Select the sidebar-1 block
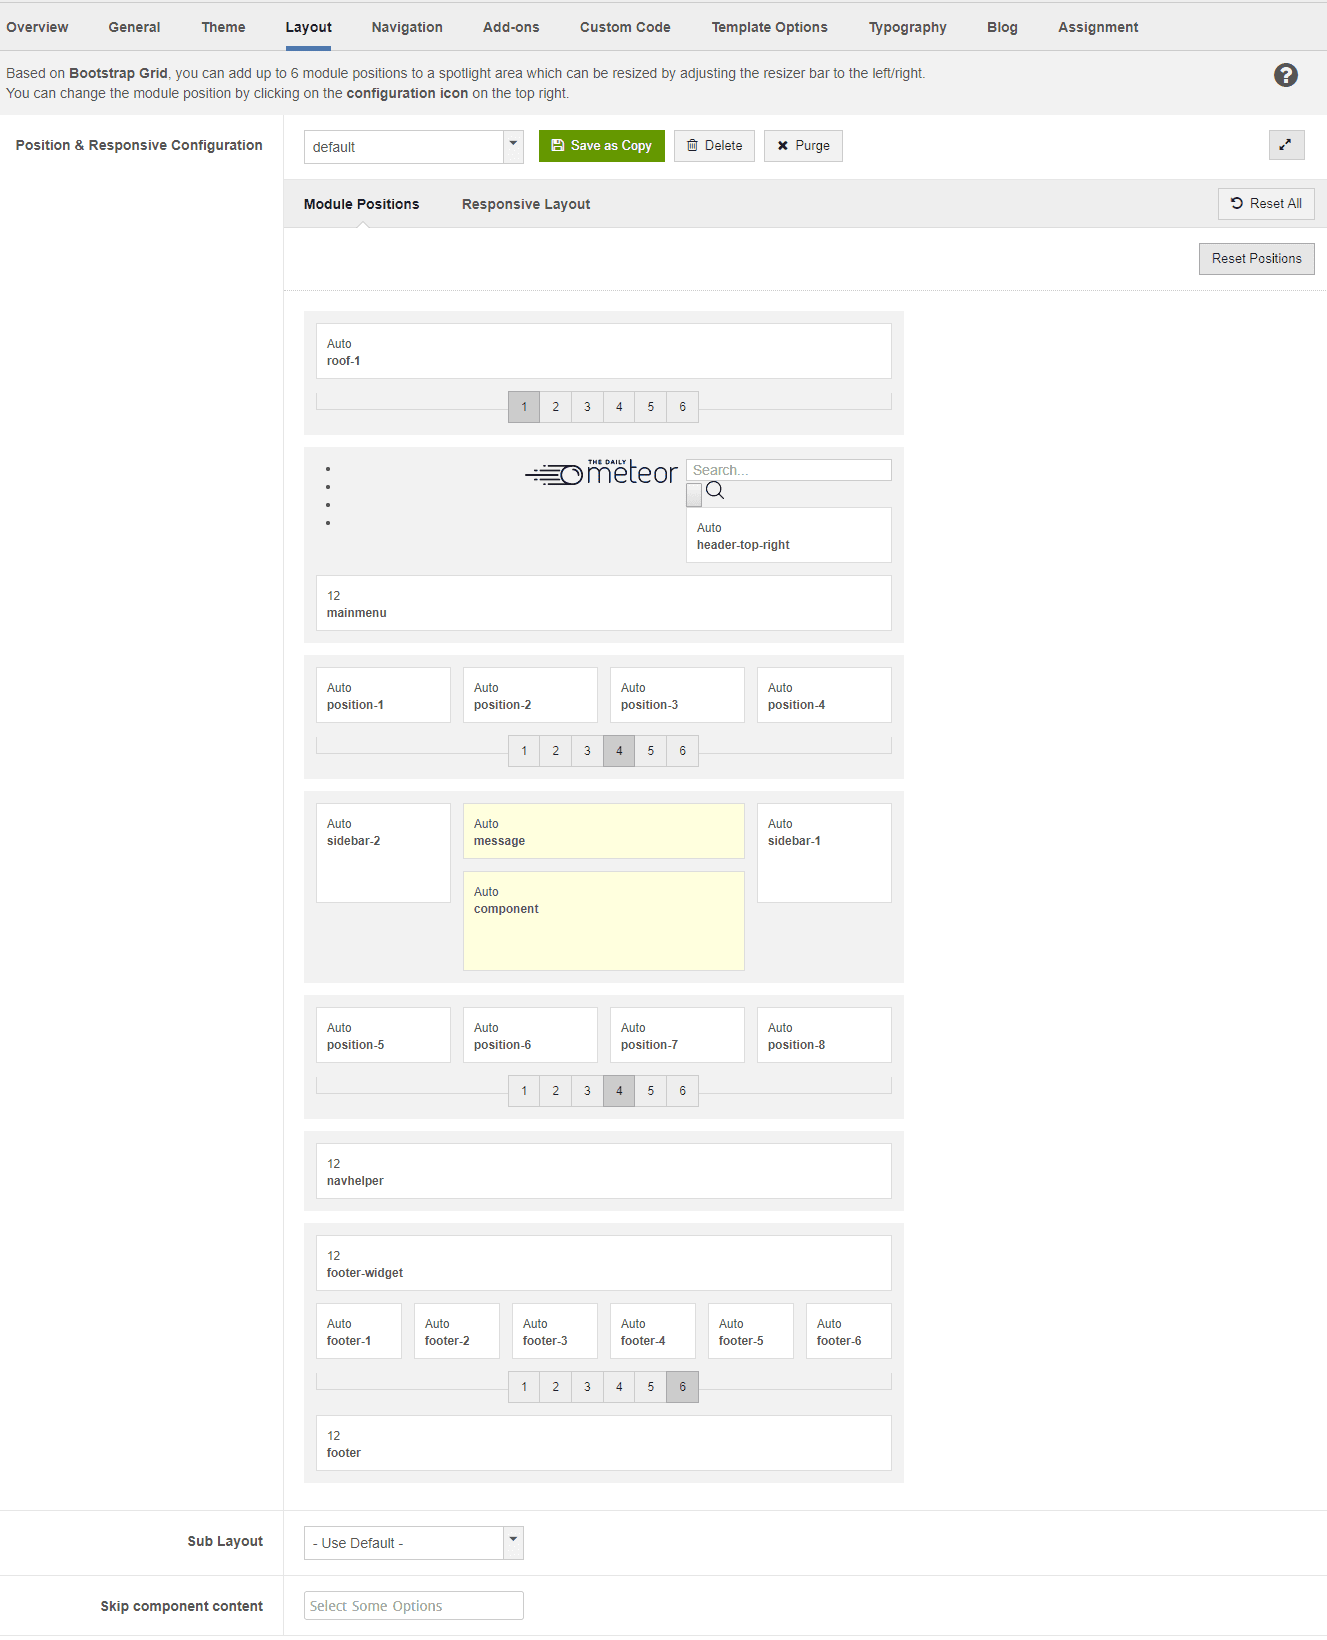The height and width of the screenshot is (1640, 1327). [824, 853]
